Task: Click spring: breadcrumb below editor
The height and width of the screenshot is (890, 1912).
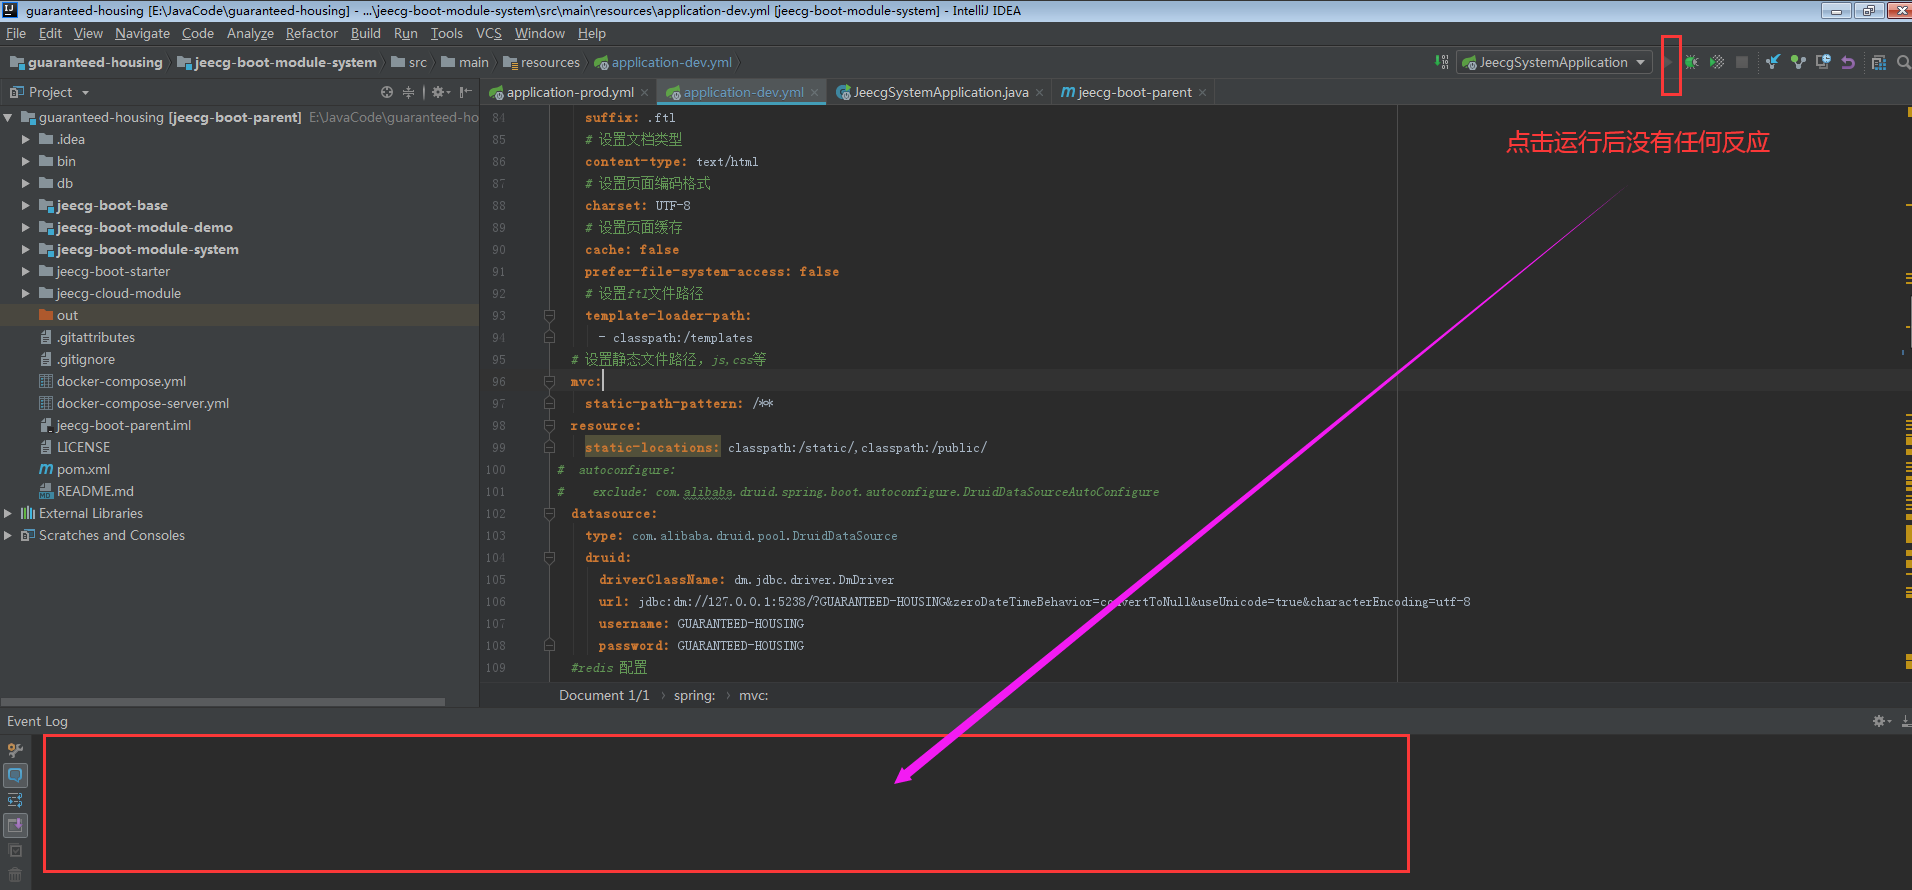Action: [x=694, y=695]
